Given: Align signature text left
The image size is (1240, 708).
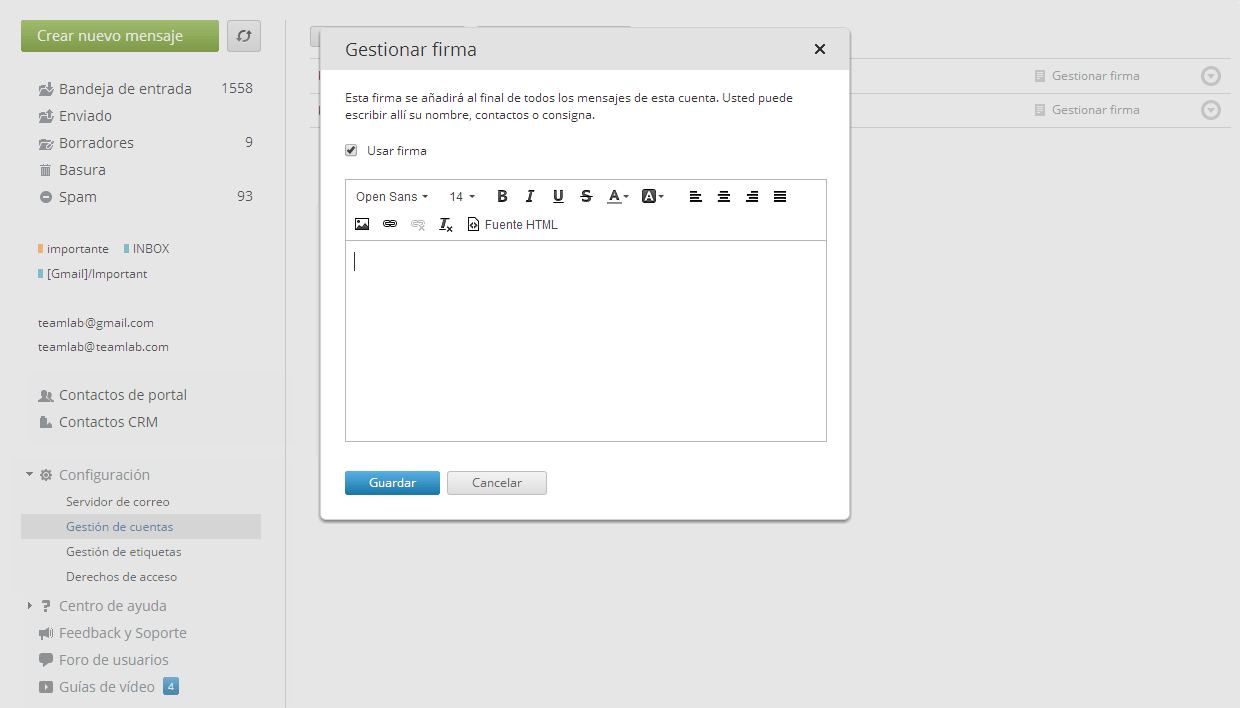Looking at the screenshot, I should 696,196.
